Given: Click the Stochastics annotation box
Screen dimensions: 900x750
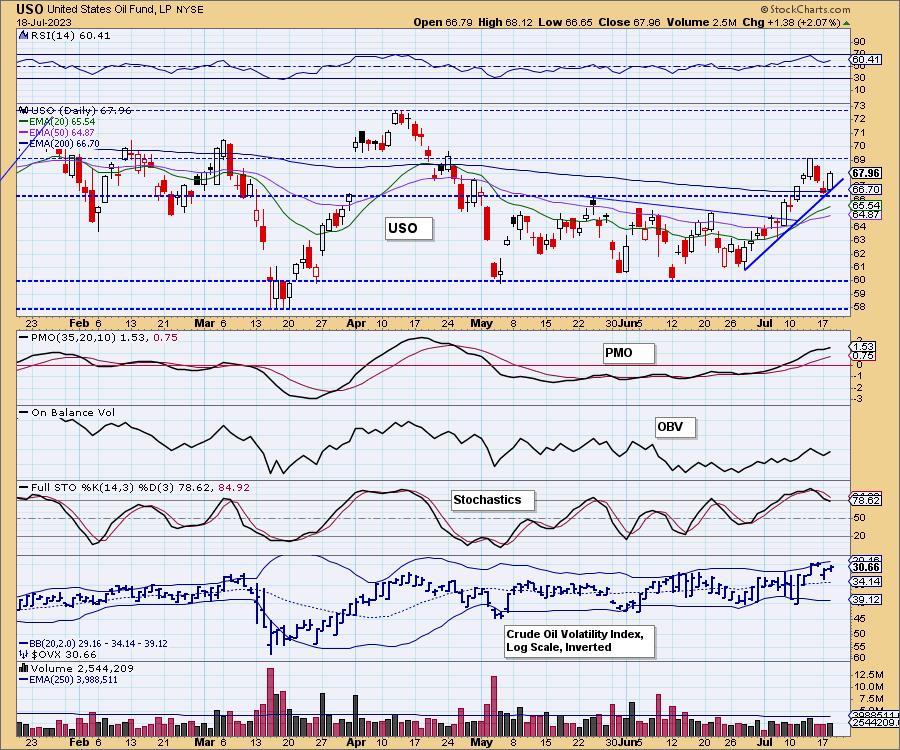Looking at the screenshot, I should (493, 500).
